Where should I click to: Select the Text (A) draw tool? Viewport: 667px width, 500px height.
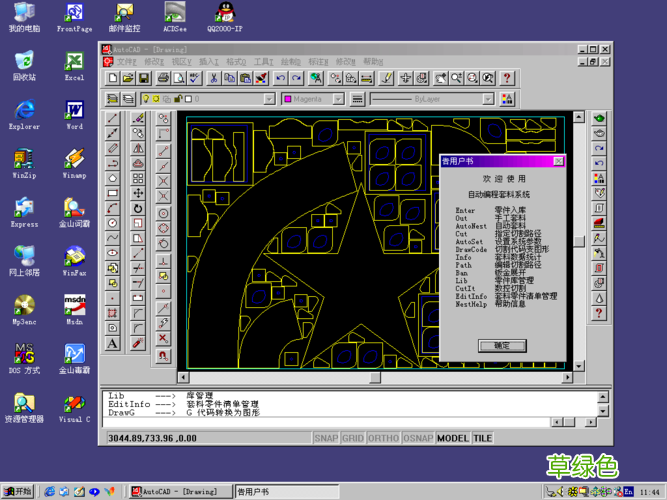tap(113, 344)
